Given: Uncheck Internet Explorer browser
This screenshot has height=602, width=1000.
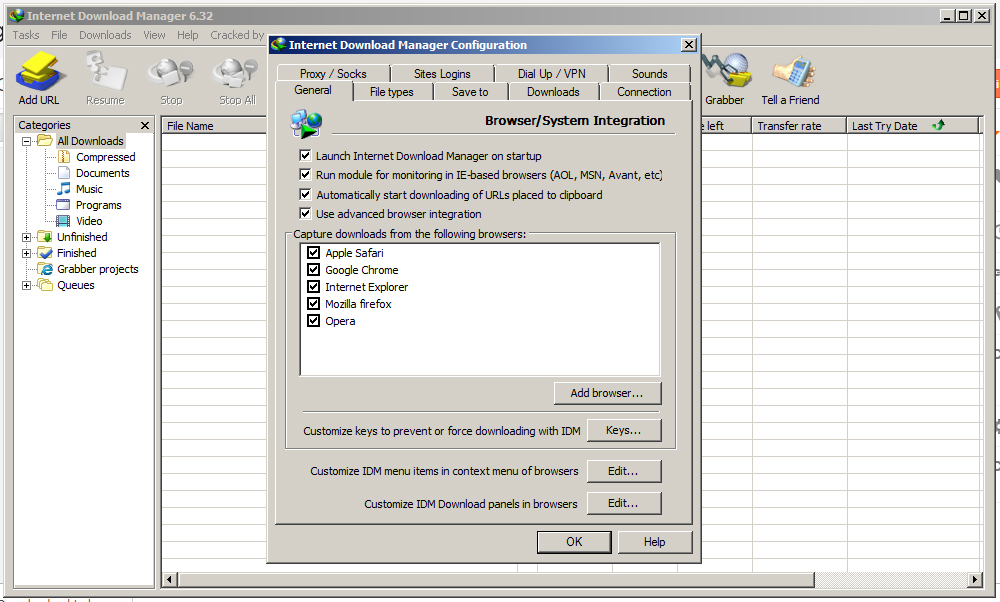Looking at the screenshot, I should [314, 287].
